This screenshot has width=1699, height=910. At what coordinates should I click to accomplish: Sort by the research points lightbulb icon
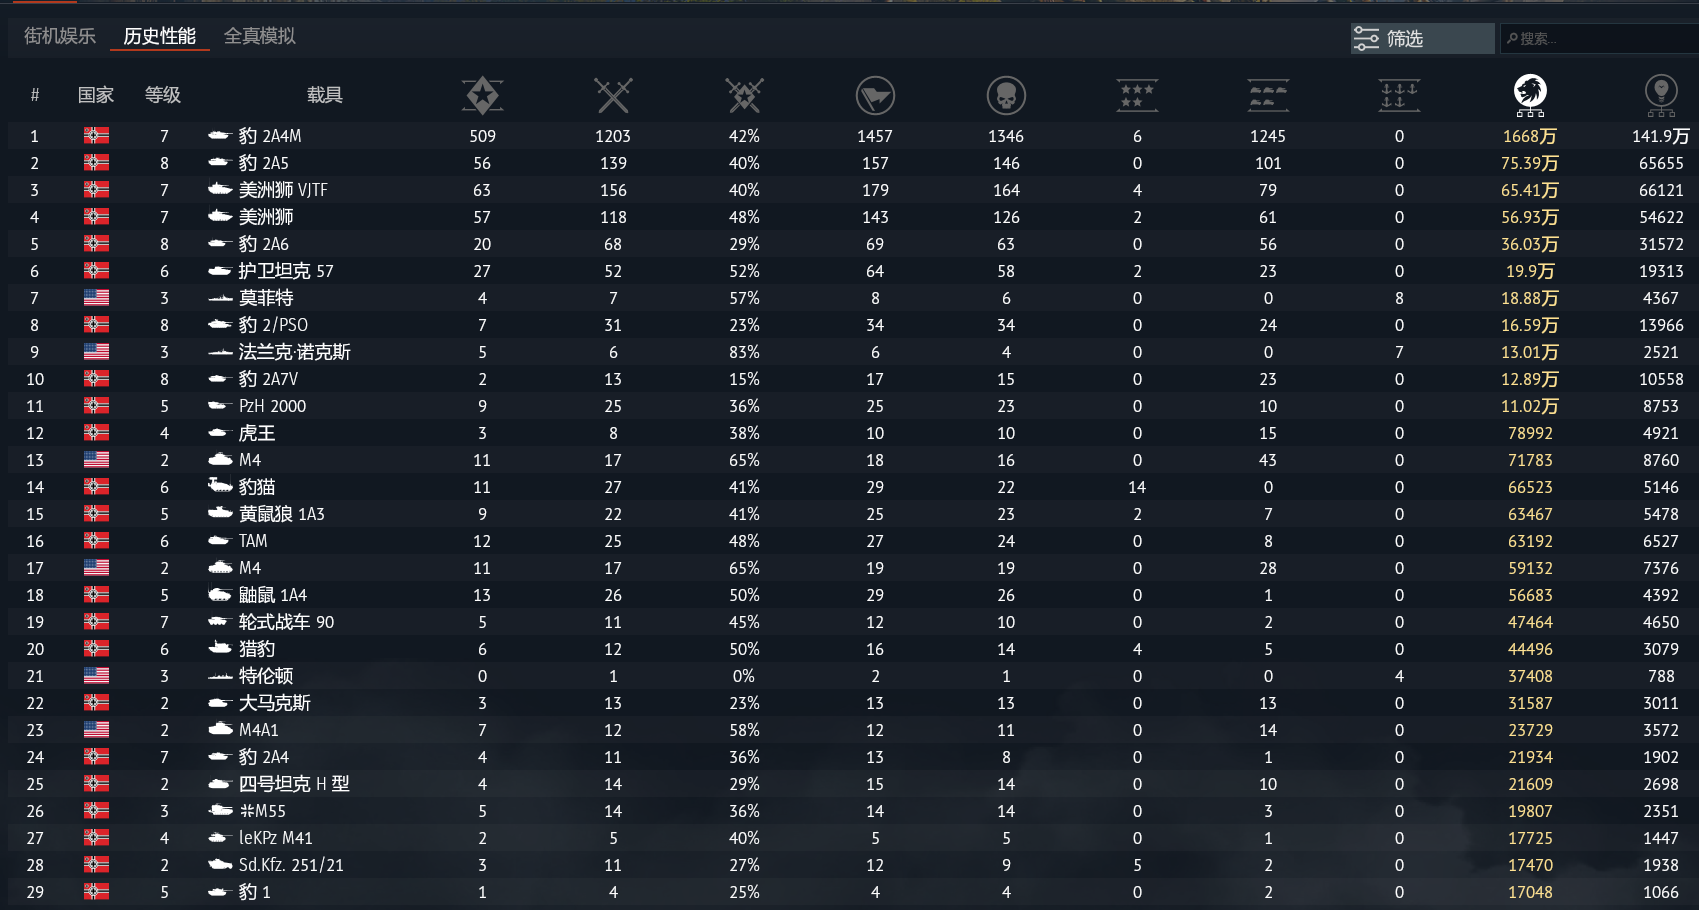coord(1661,95)
